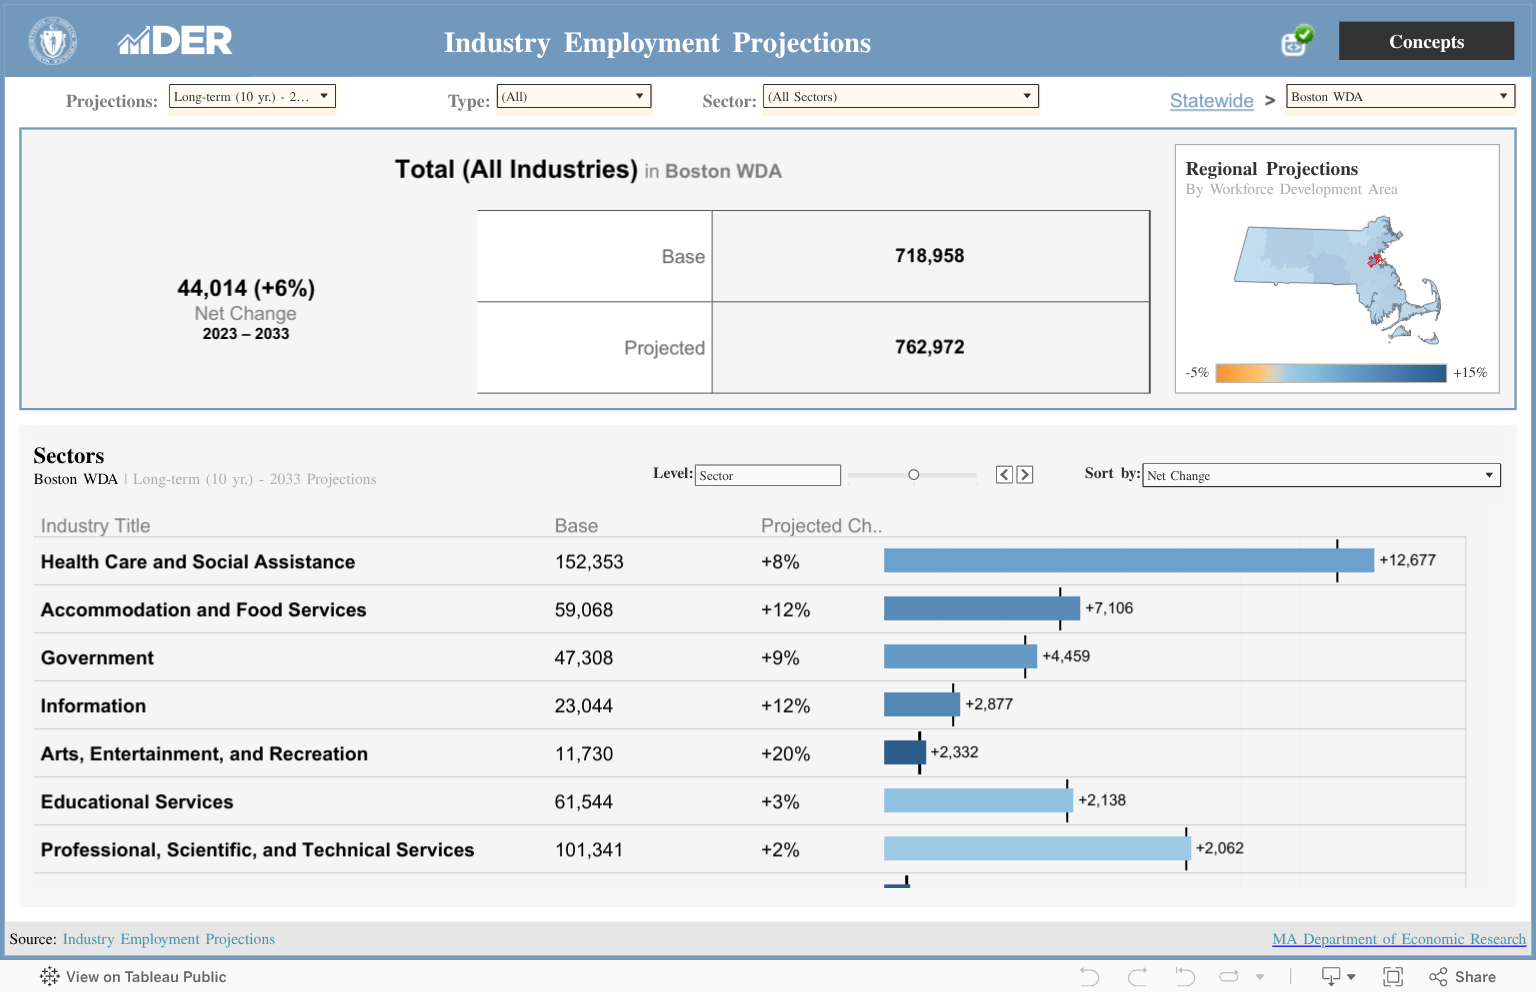Screen dimensions: 1536x992
Task: Click the robot assistant icon with checkmark
Action: tap(1297, 41)
